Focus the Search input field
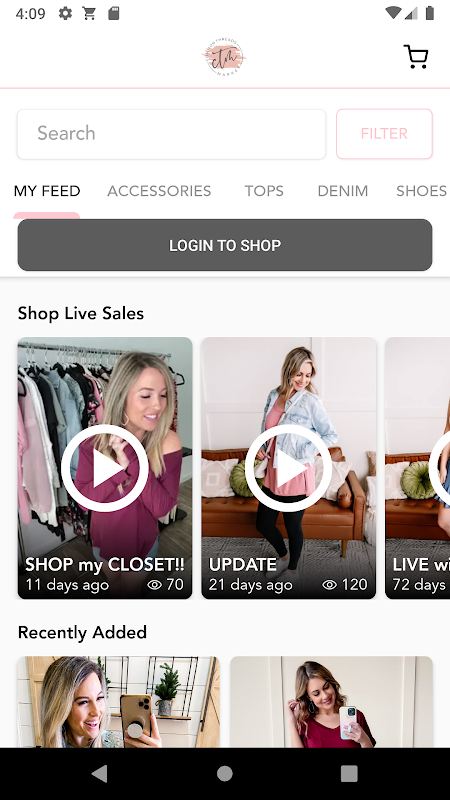 [171, 134]
